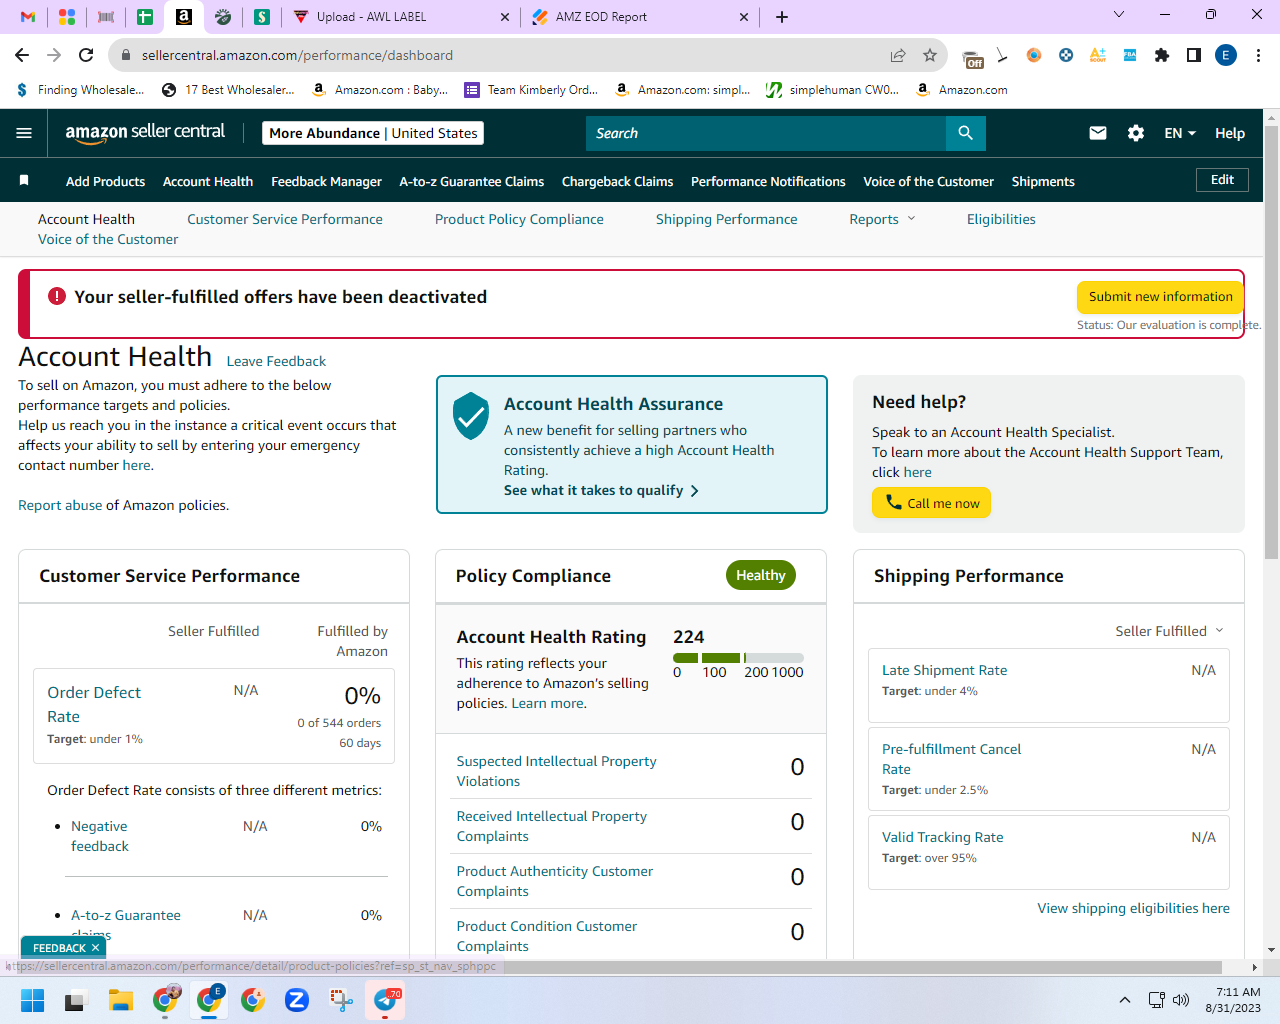Click the share page icon in address bar
The width and height of the screenshot is (1280, 1024).
(898, 55)
